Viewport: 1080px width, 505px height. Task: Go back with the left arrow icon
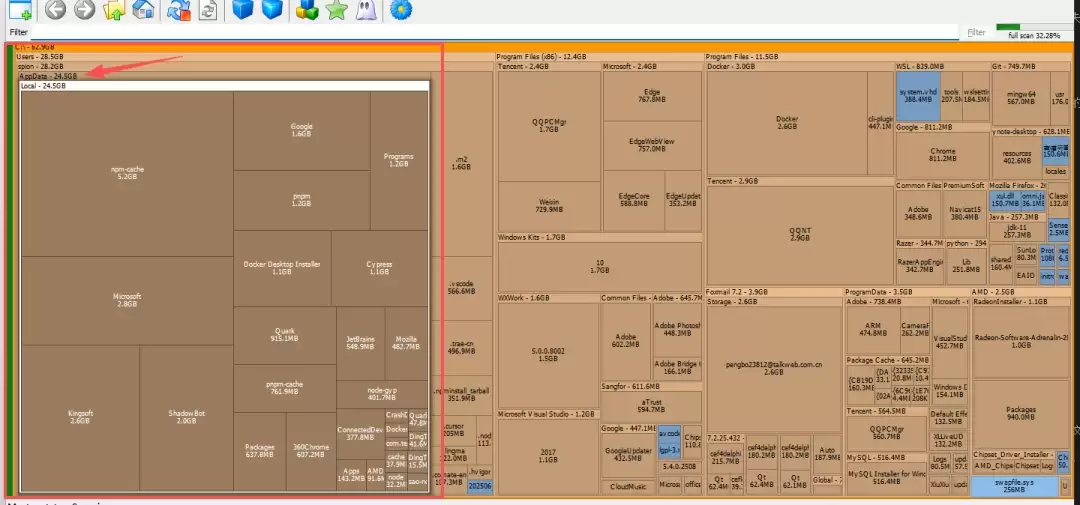[55, 9]
